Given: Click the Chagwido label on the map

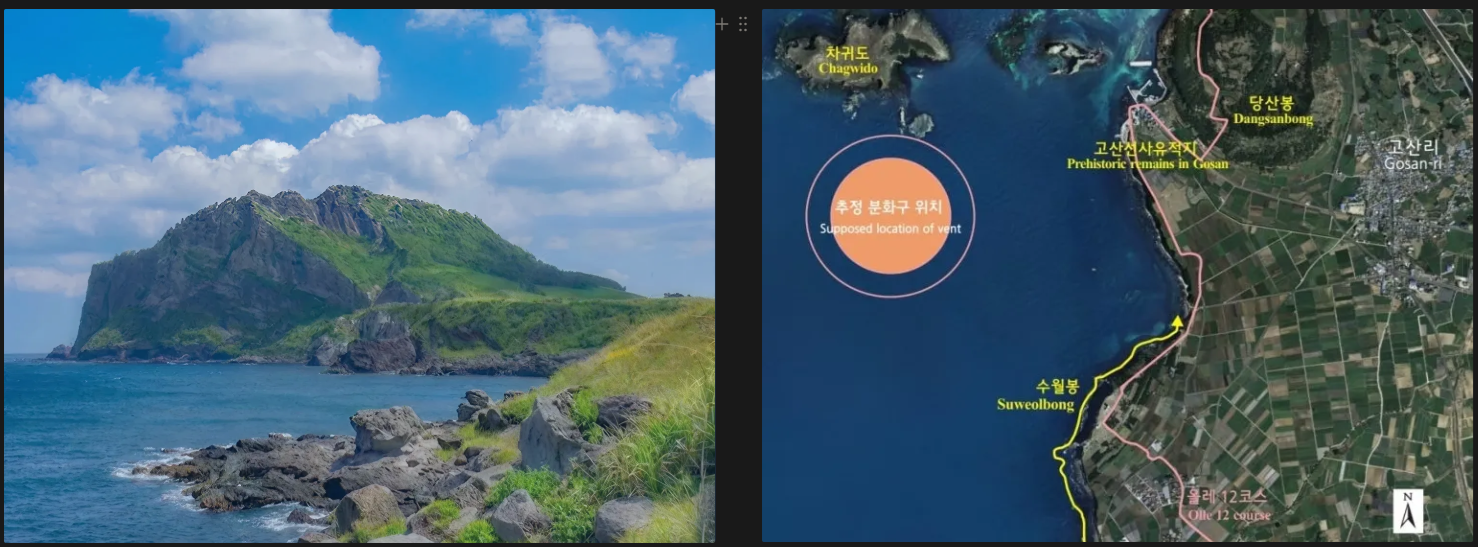Looking at the screenshot, I should [846, 61].
